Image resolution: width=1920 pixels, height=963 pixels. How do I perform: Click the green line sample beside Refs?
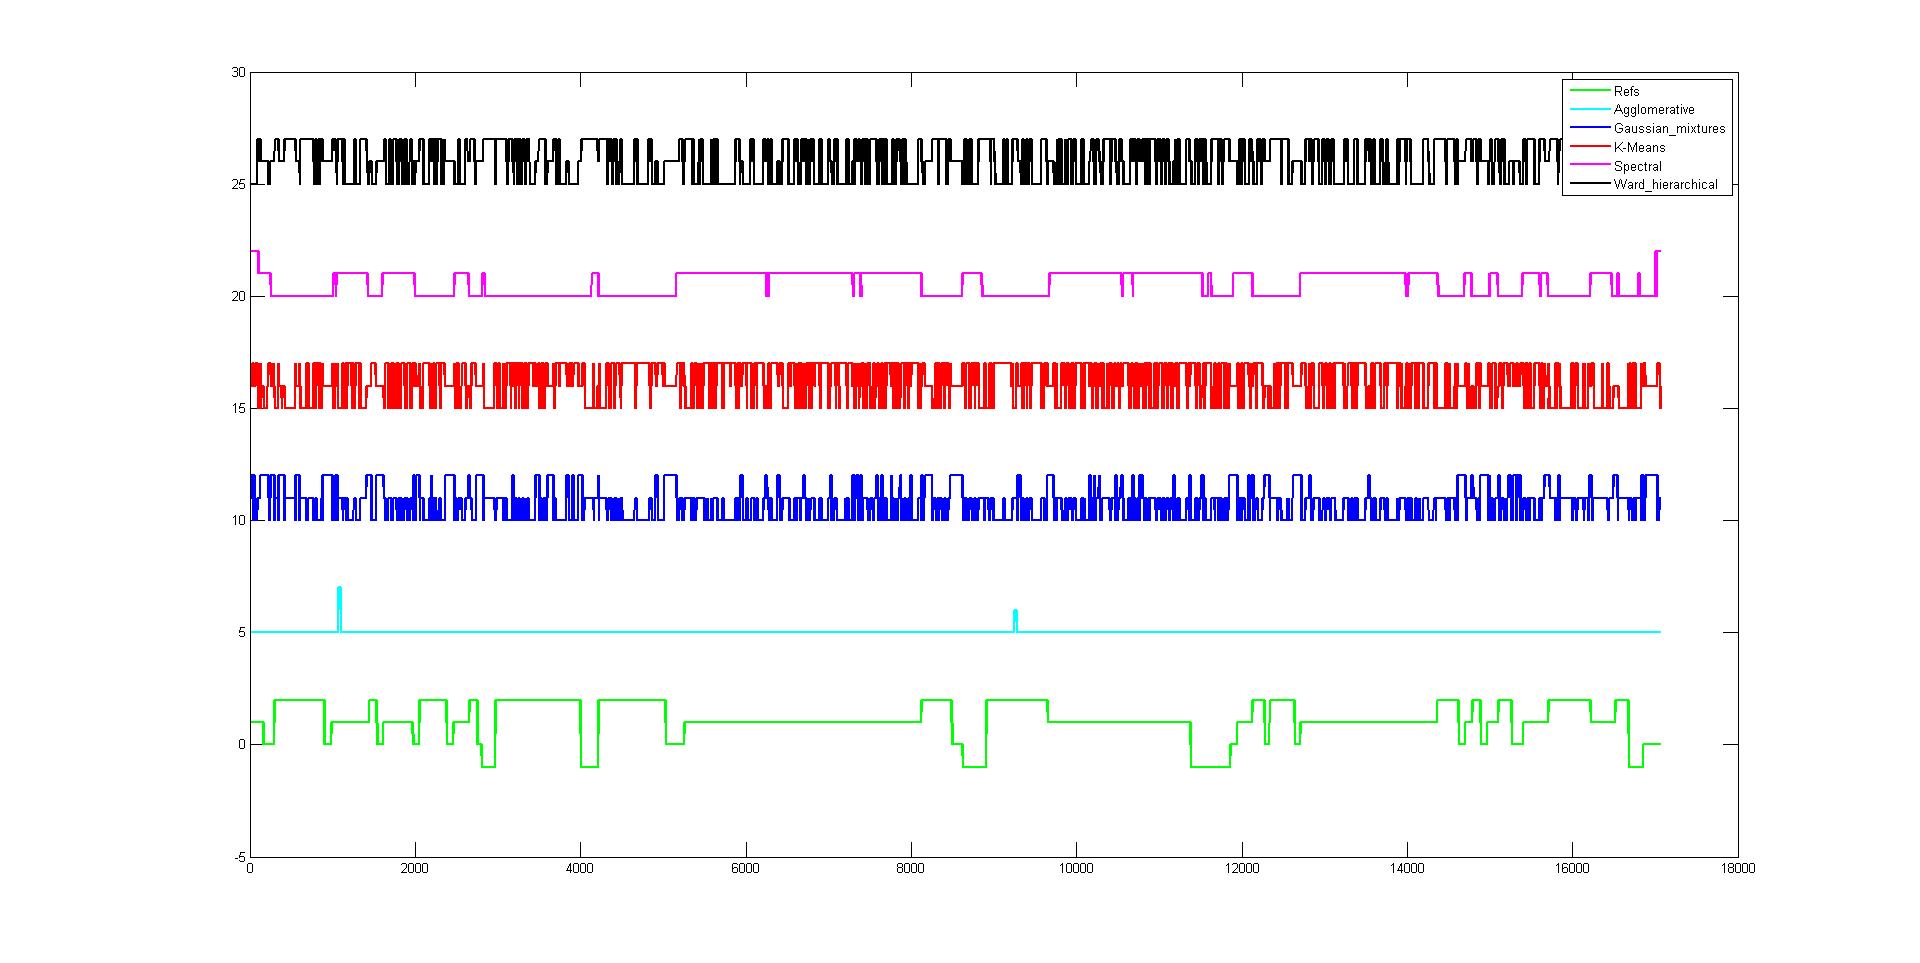1589,91
